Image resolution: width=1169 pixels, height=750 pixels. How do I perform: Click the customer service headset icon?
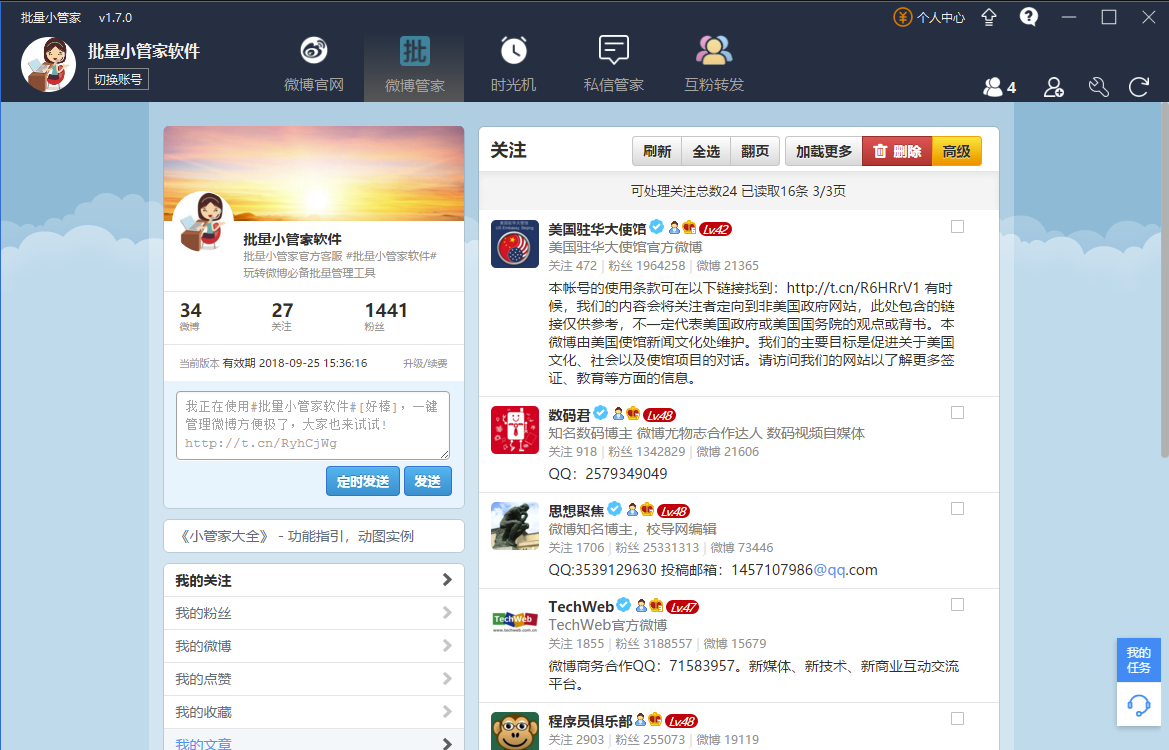(x=1138, y=705)
